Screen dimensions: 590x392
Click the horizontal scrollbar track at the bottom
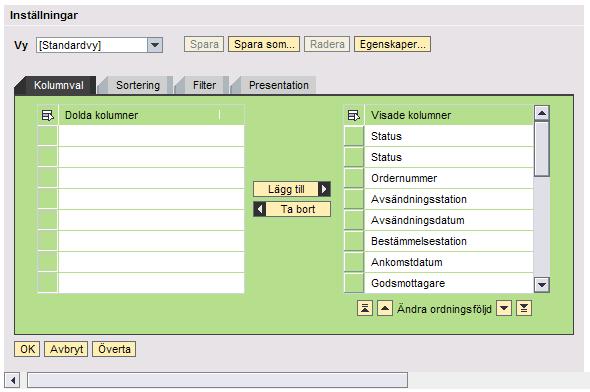pos(217,380)
